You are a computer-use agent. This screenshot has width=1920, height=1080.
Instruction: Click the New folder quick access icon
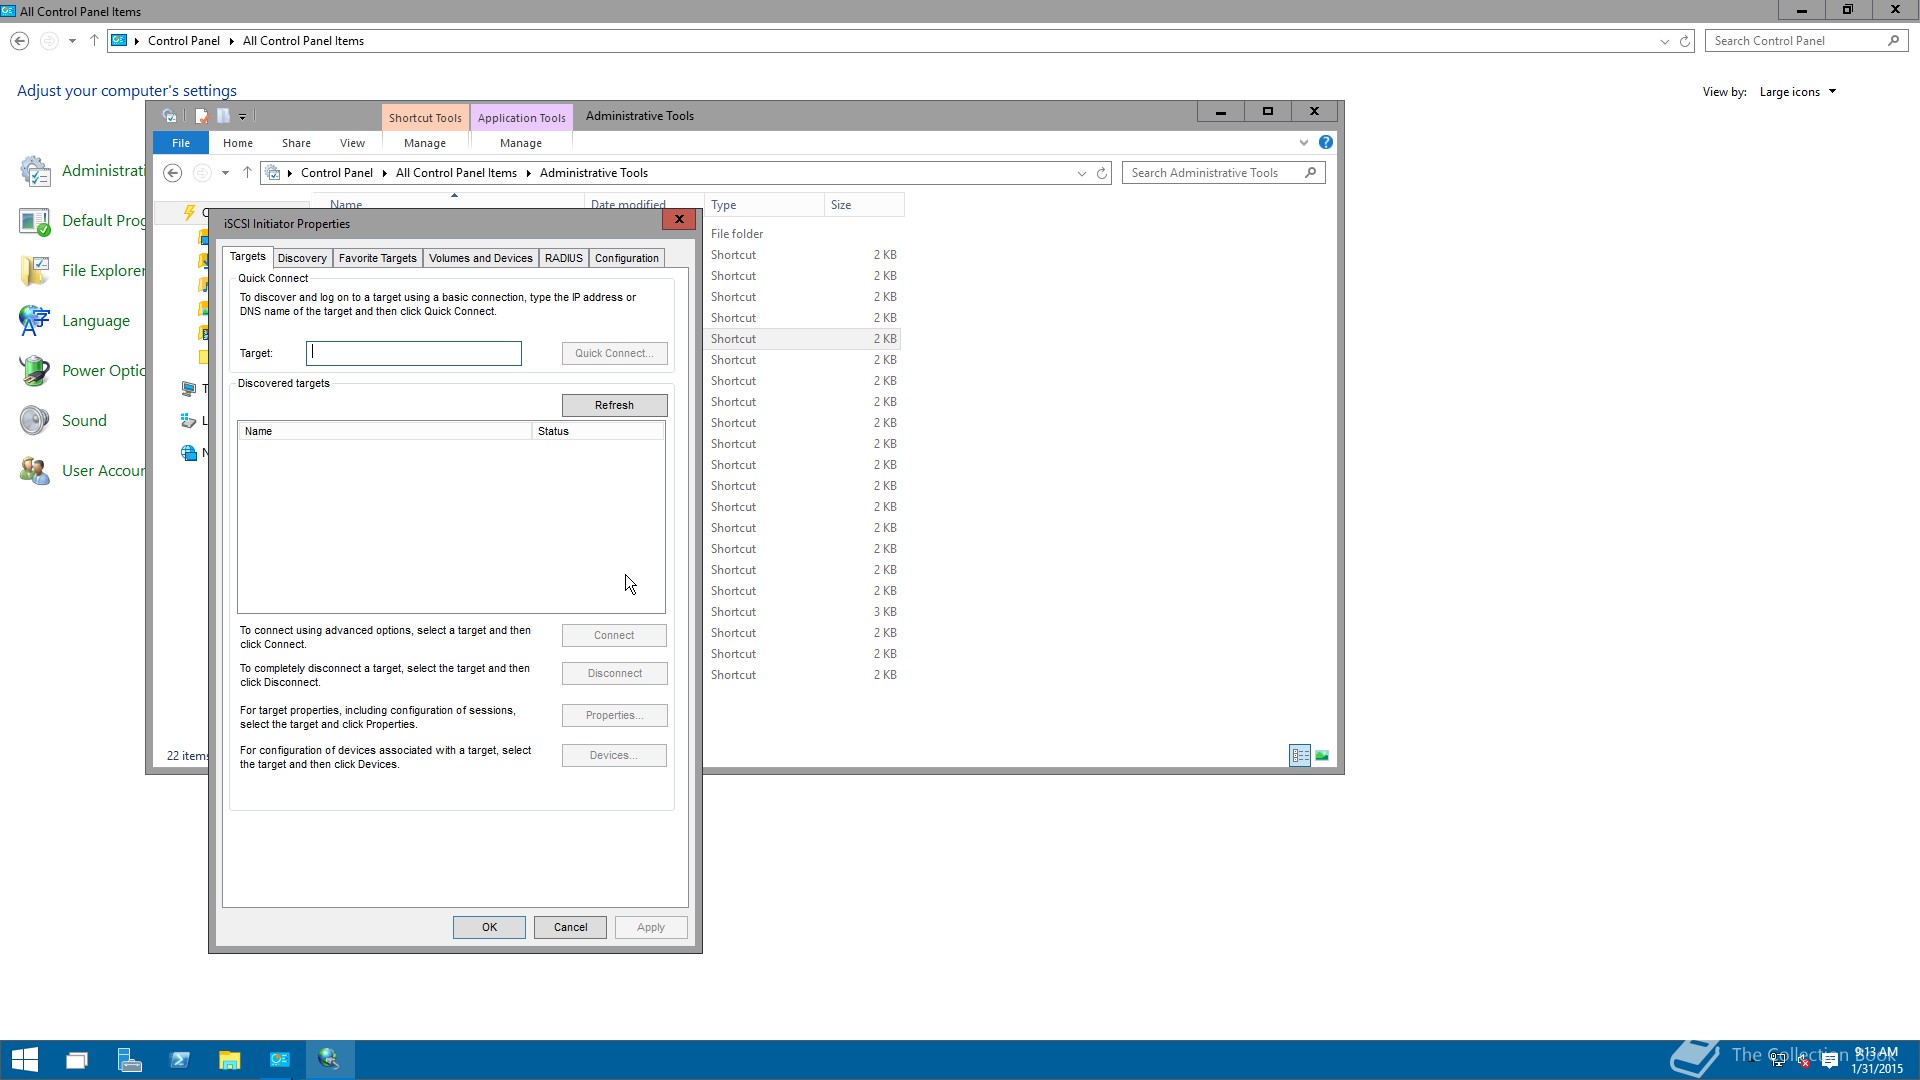click(x=224, y=116)
